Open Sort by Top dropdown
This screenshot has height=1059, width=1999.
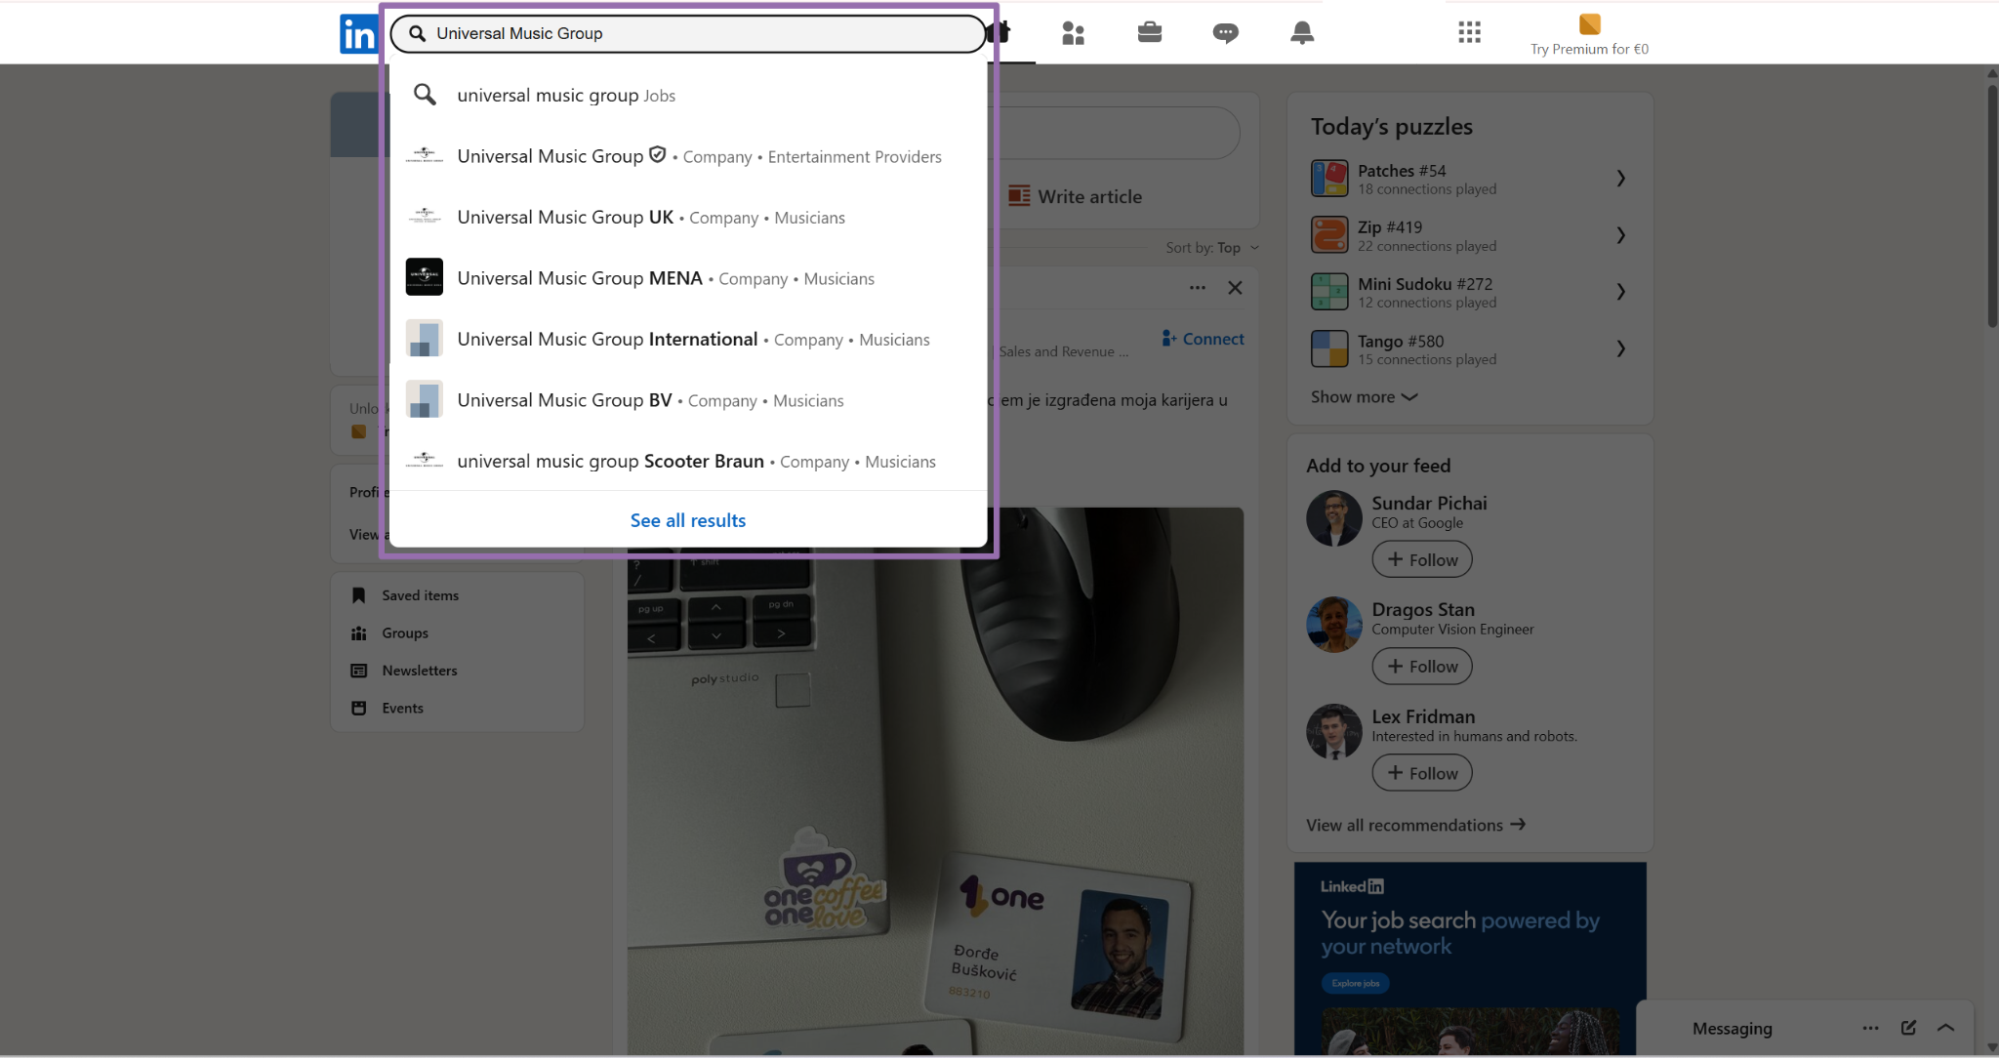(1212, 247)
